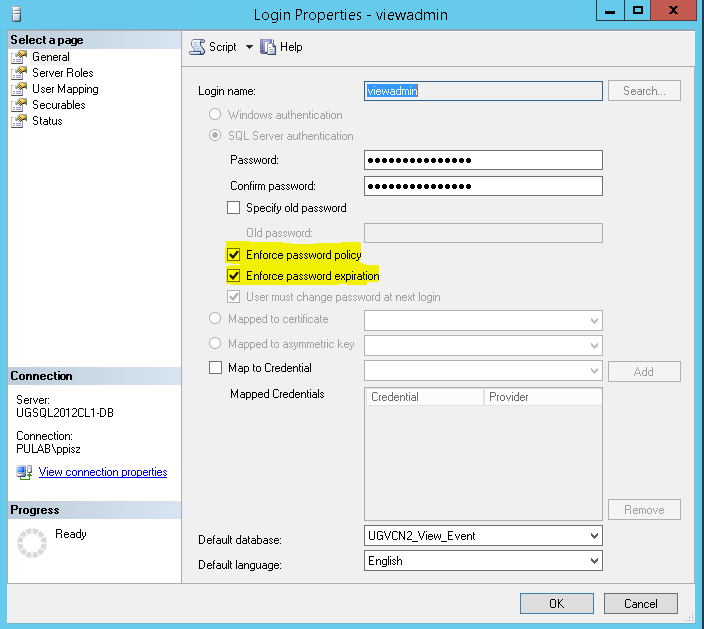Open the Status page
The width and height of the screenshot is (704, 629).
coord(47,121)
